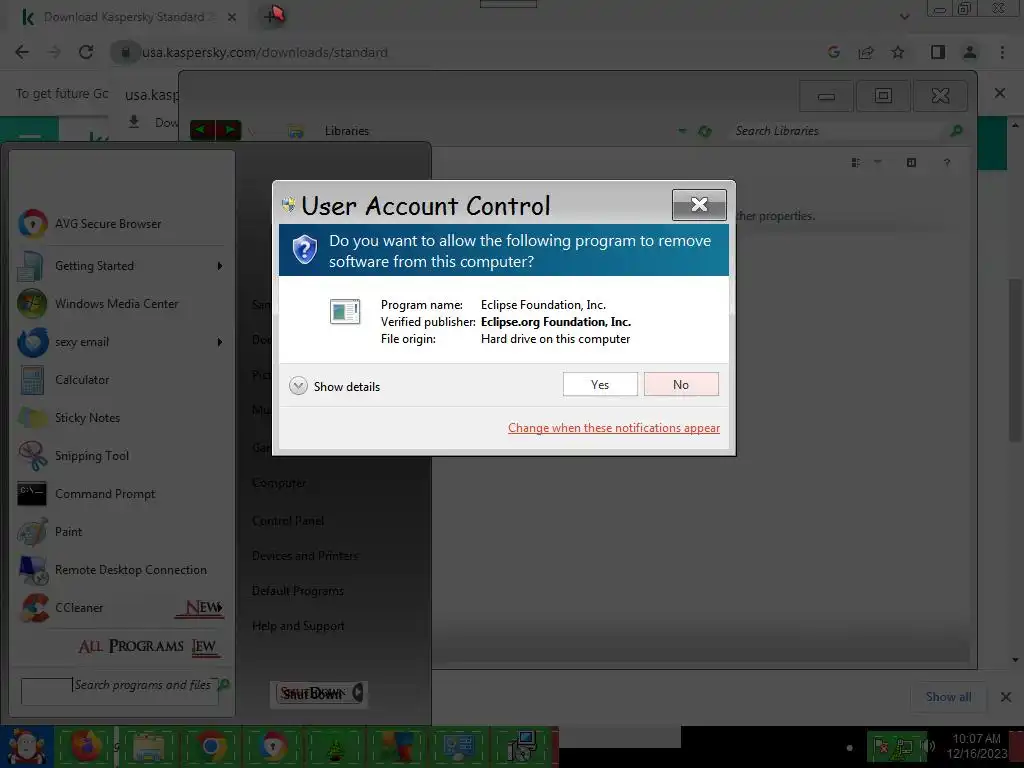The width and height of the screenshot is (1024, 768).
Task: Click the Calculator icon in Start menu
Action: [33, 379]
